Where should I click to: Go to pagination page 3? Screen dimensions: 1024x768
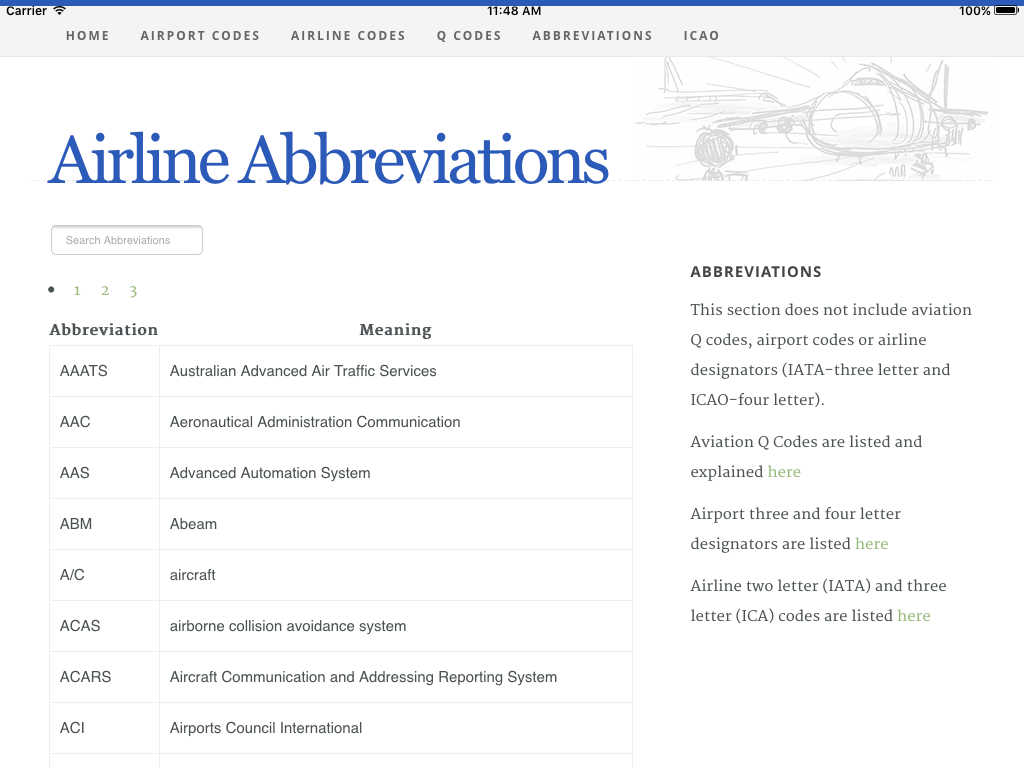[133, 291]
